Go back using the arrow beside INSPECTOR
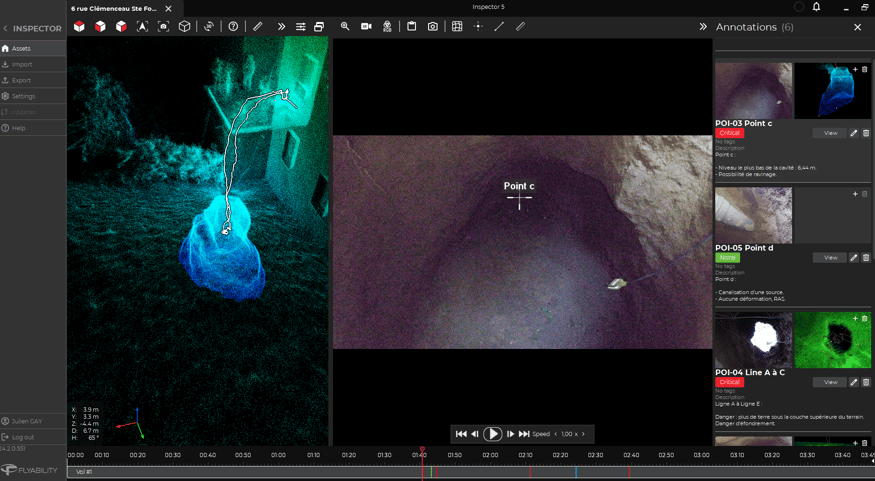 pyautogui.click(x=6, y=28)
